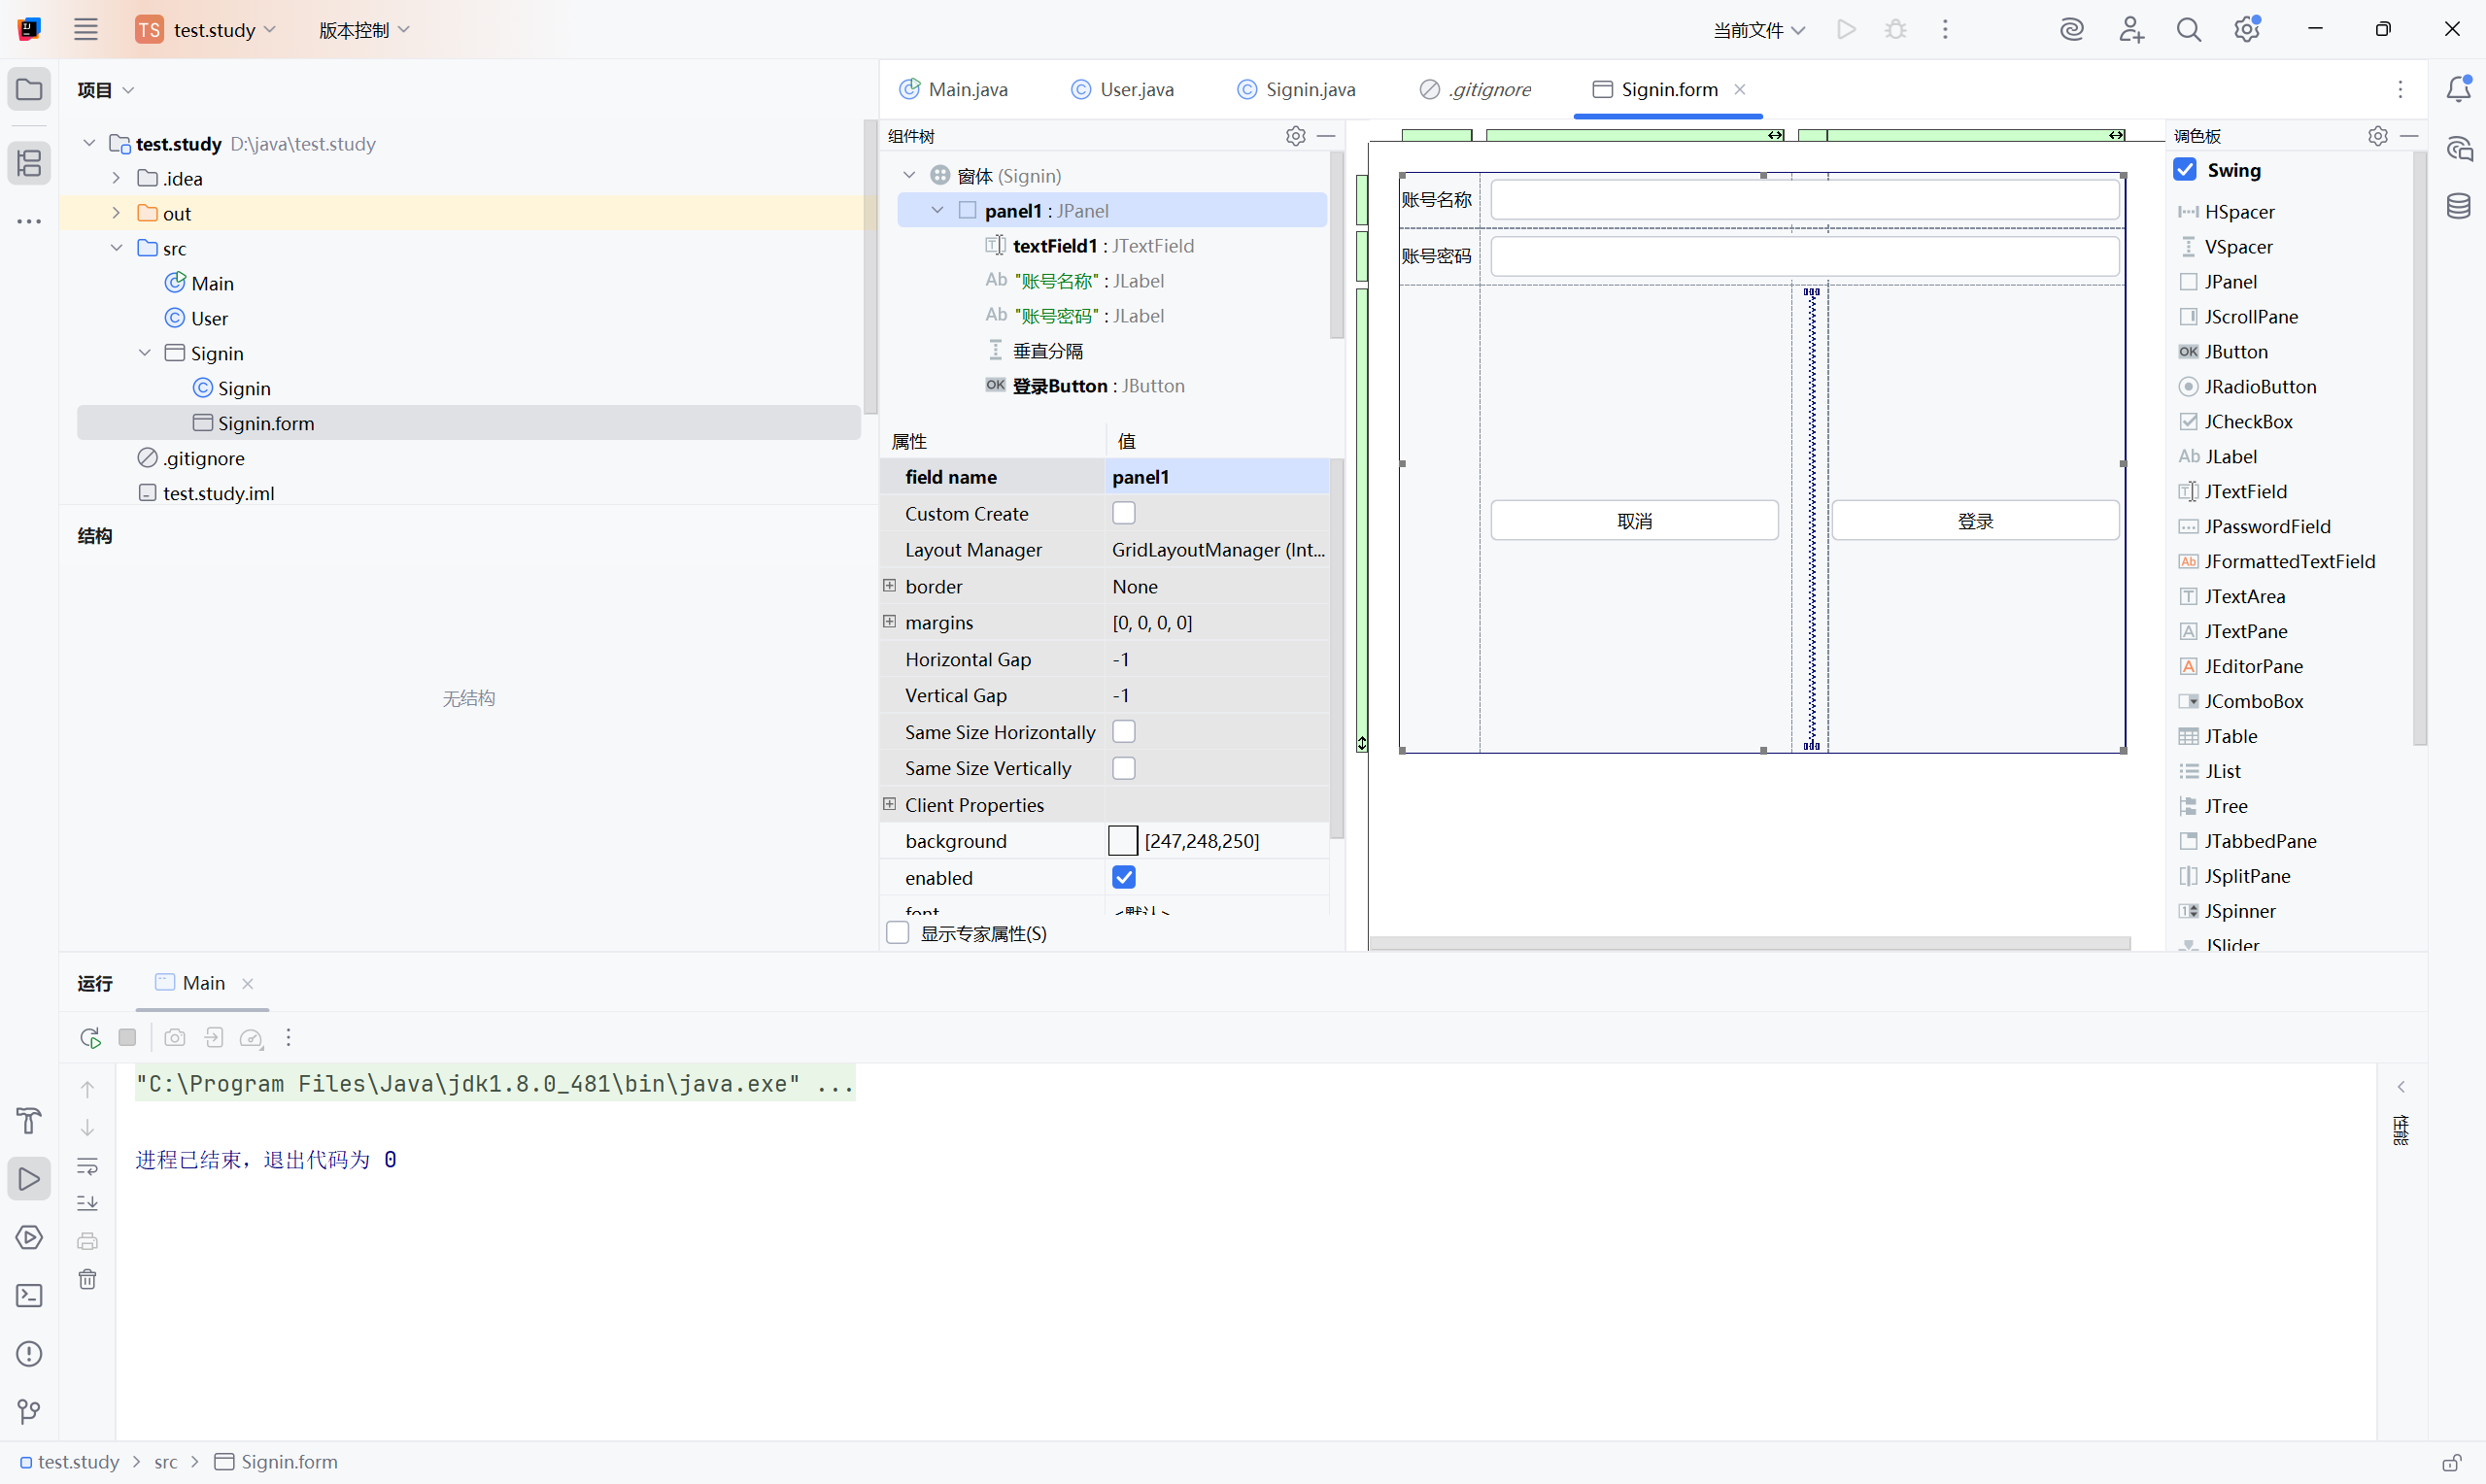Viewport: 2486px width, 1484px height.
Task: Enable the Custom Create checkbox
Action: pyautogui.click(x=1124, y=513)
